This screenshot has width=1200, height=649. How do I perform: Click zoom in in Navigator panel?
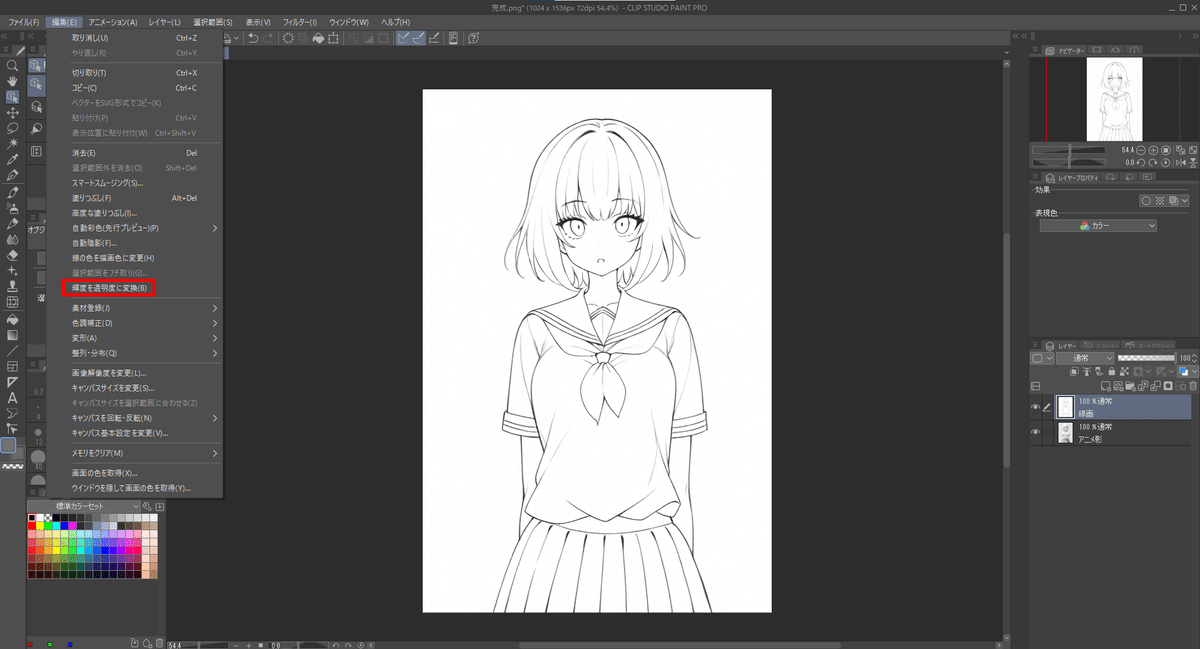1153,150
